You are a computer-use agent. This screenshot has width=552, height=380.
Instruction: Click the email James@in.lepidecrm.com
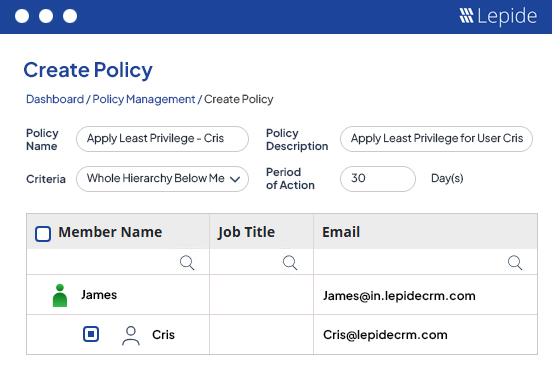pos(399,296)
